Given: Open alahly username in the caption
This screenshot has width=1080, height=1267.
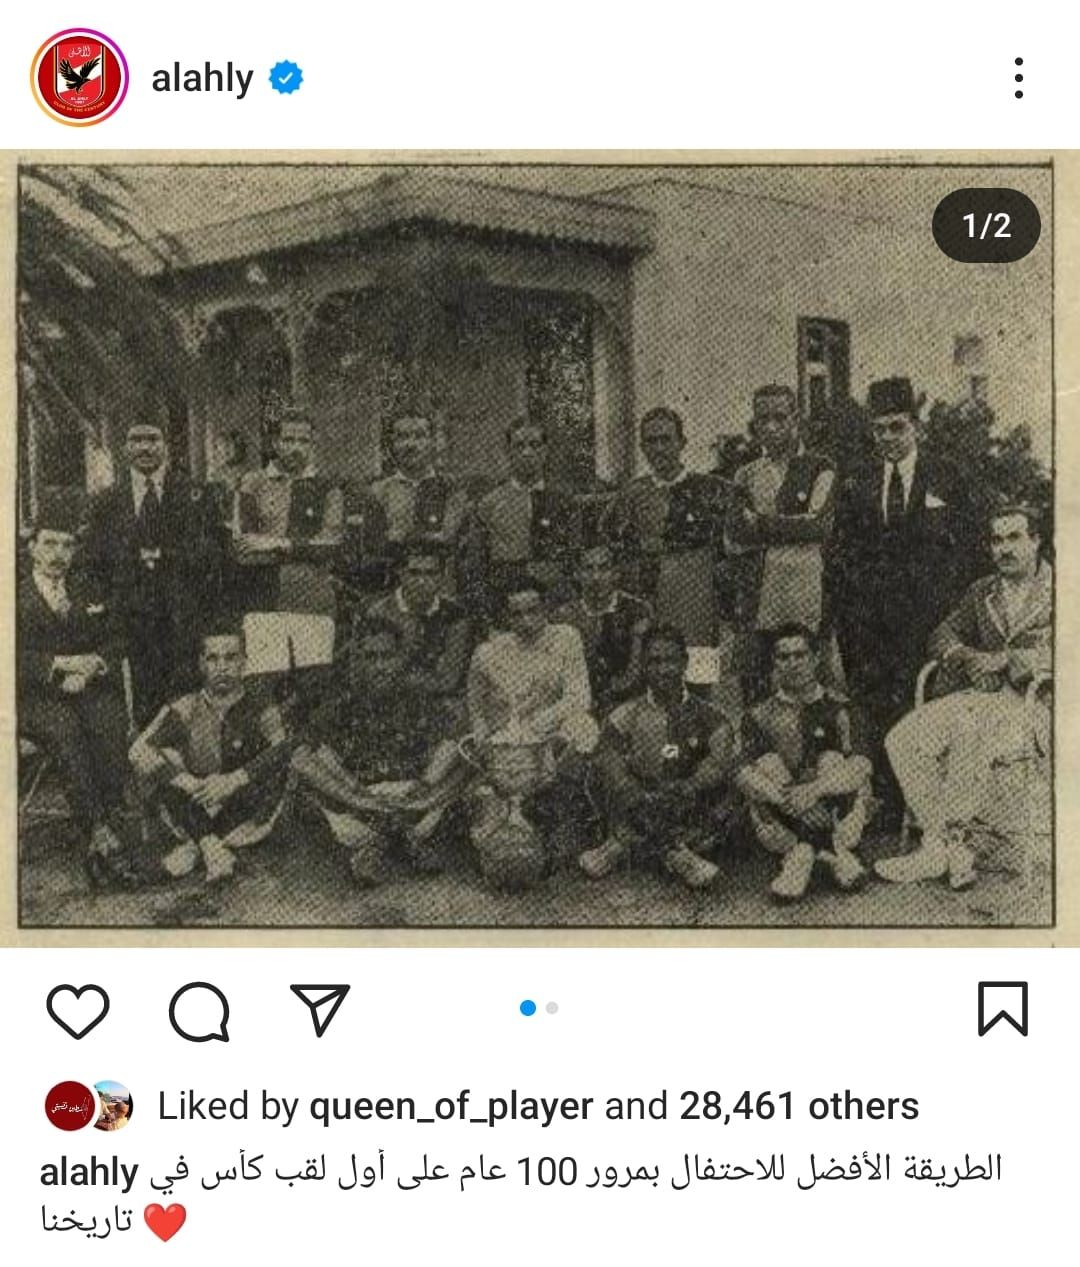Looking at the screenshot, I should pyautogui.click(x=89, y=1171).
